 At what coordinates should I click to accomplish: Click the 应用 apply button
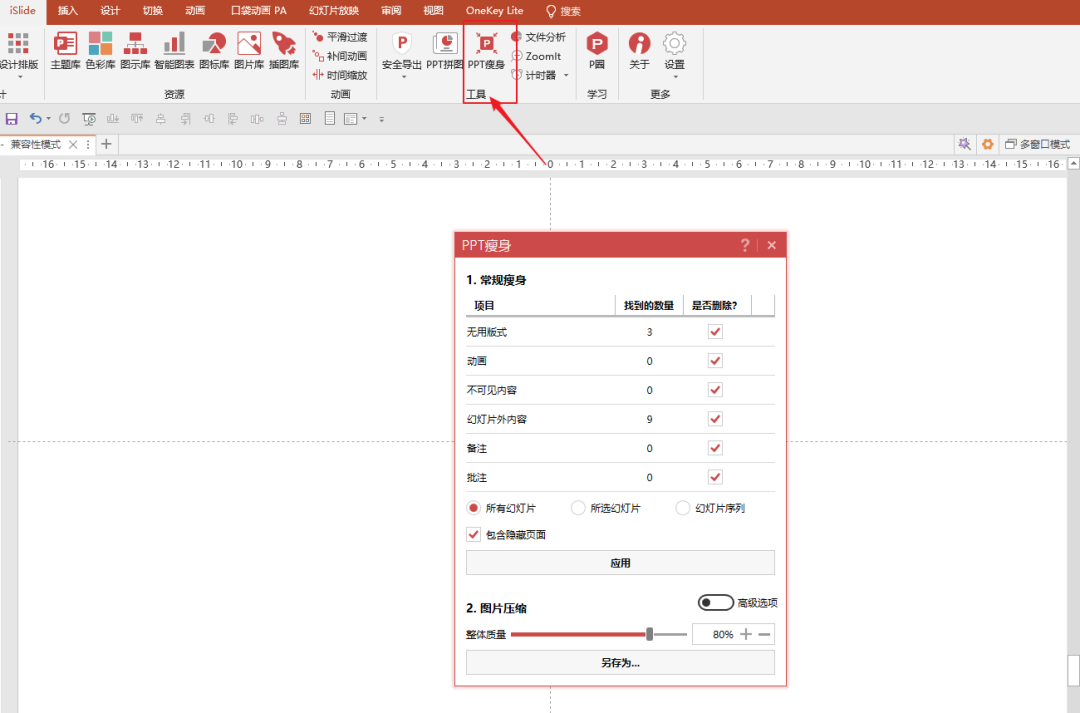tap(620, 563)
